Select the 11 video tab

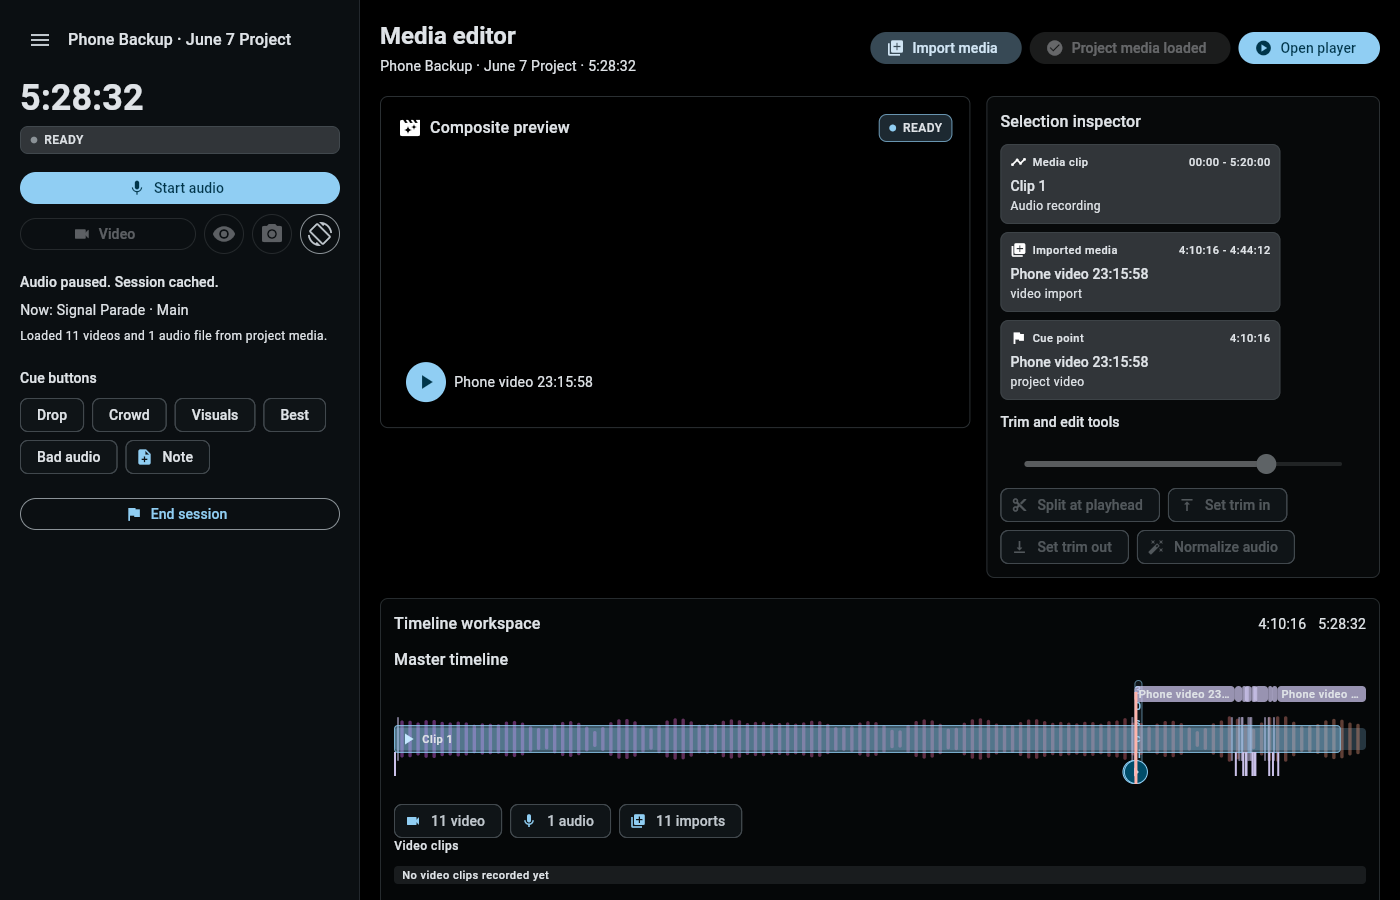(448, 821)
